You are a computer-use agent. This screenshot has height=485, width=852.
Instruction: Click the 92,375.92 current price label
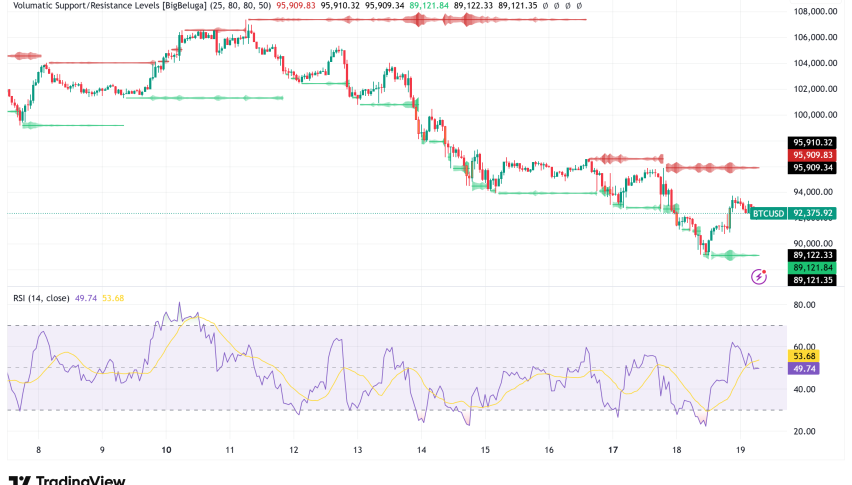click(812, 213)
